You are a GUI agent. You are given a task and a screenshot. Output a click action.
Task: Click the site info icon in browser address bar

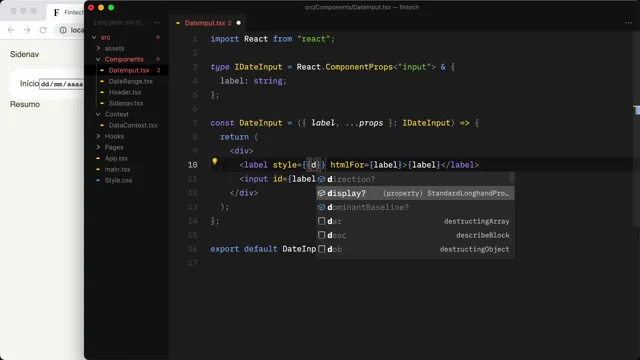click(63, 30)
